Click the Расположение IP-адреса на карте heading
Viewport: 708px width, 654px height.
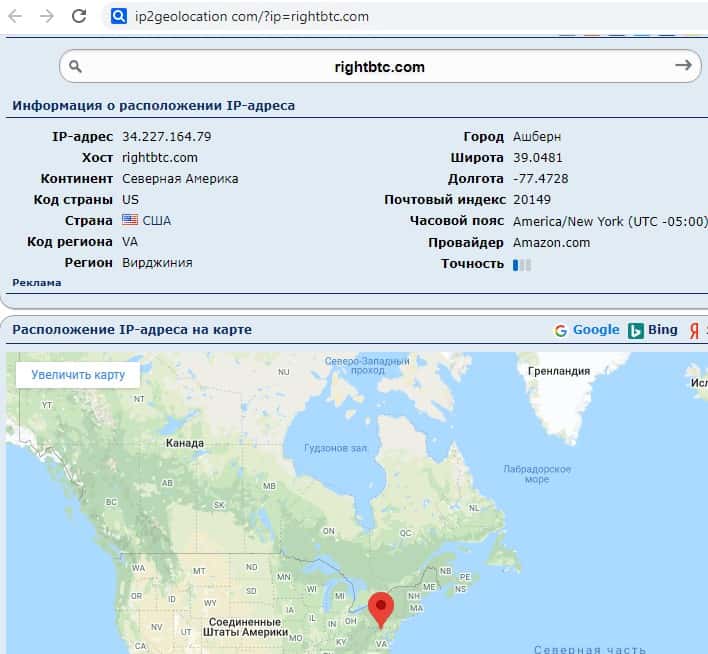(x=132, y=330)
